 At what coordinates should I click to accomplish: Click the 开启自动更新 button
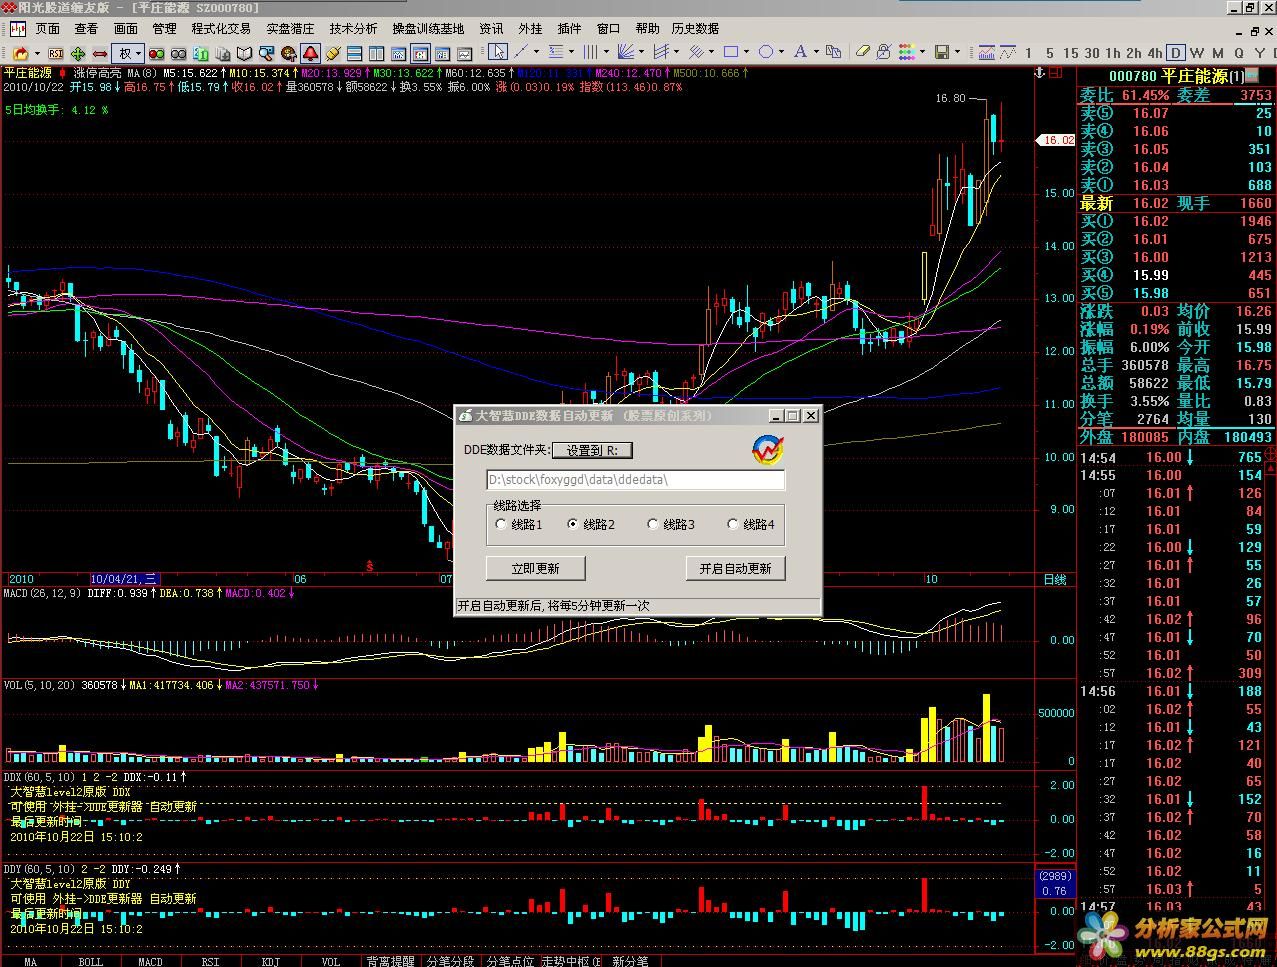tap(735, 568)
